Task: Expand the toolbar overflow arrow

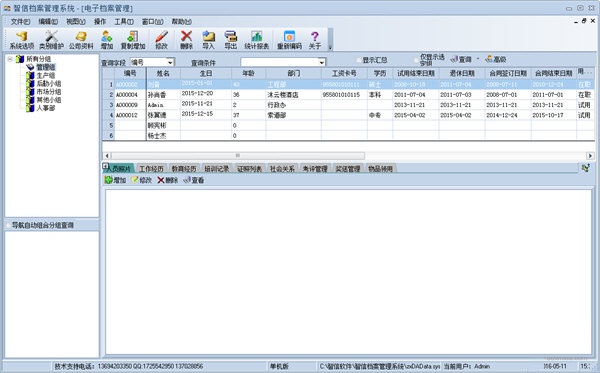Action: point(330,48)
